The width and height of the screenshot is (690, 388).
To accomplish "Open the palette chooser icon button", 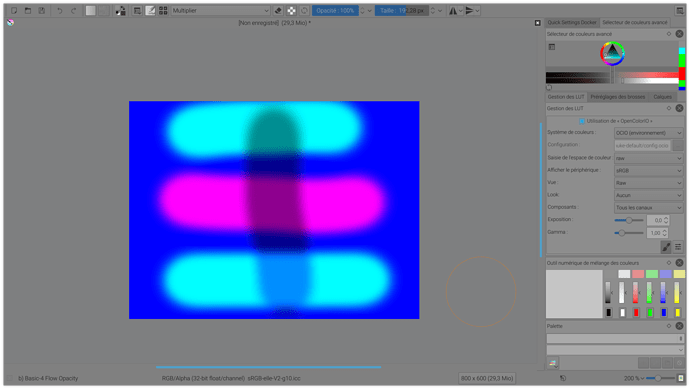I will [553, 363].
